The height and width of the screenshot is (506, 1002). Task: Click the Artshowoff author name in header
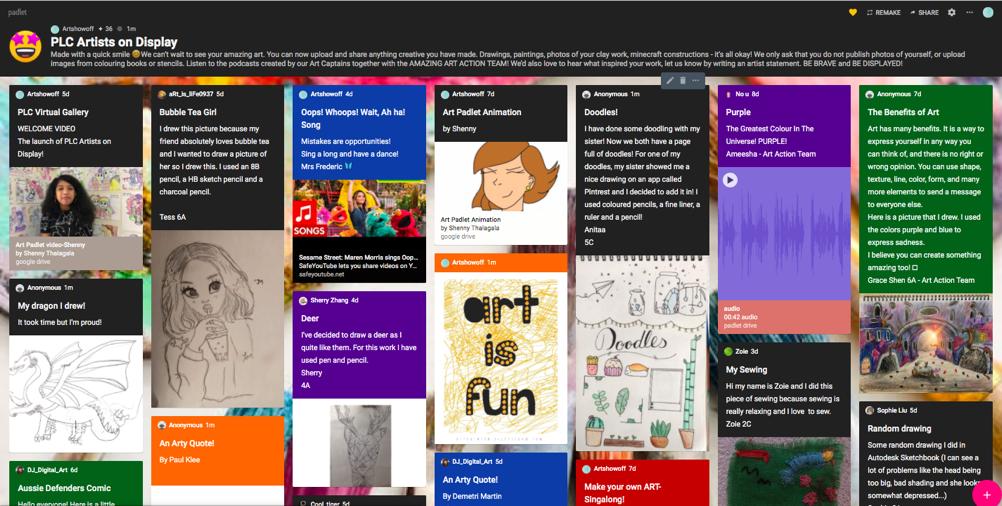[x=78, y=29]
